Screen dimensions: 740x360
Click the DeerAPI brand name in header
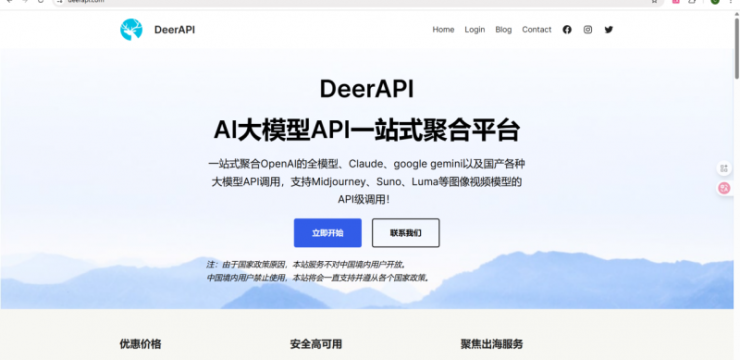[x=174, y=30]
